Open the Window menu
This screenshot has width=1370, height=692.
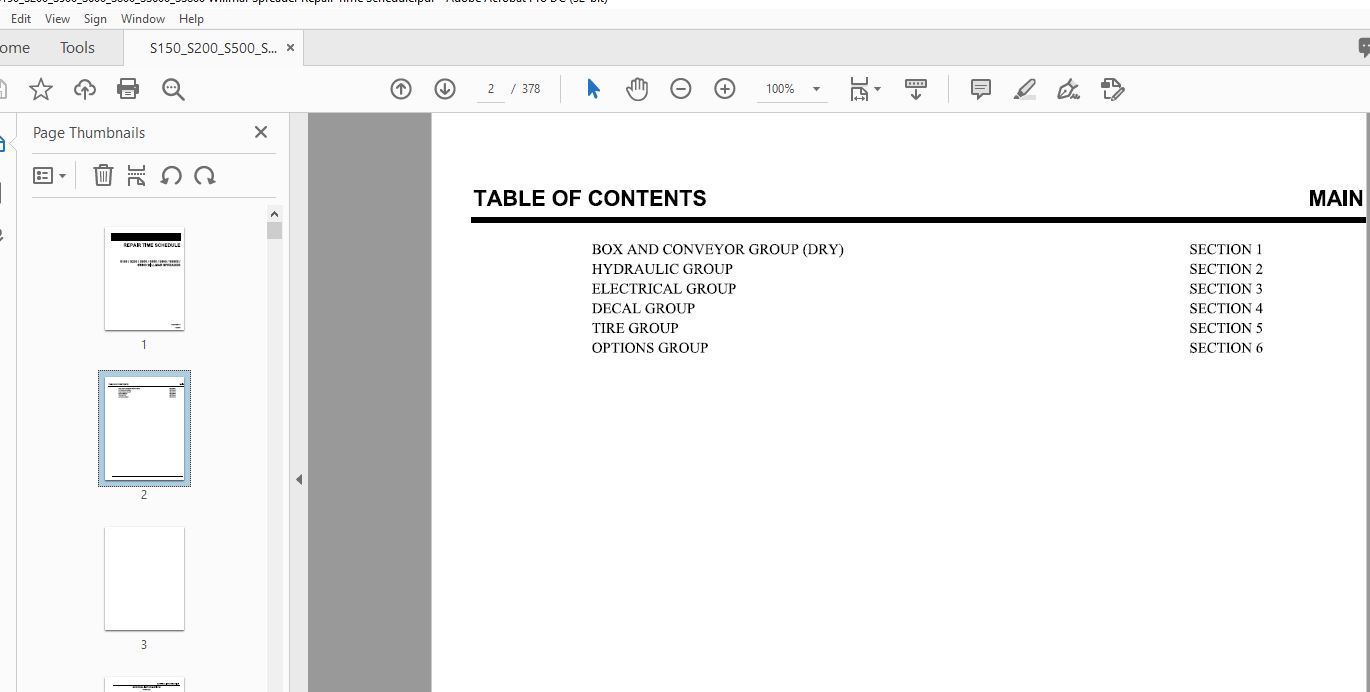point(143,19)
